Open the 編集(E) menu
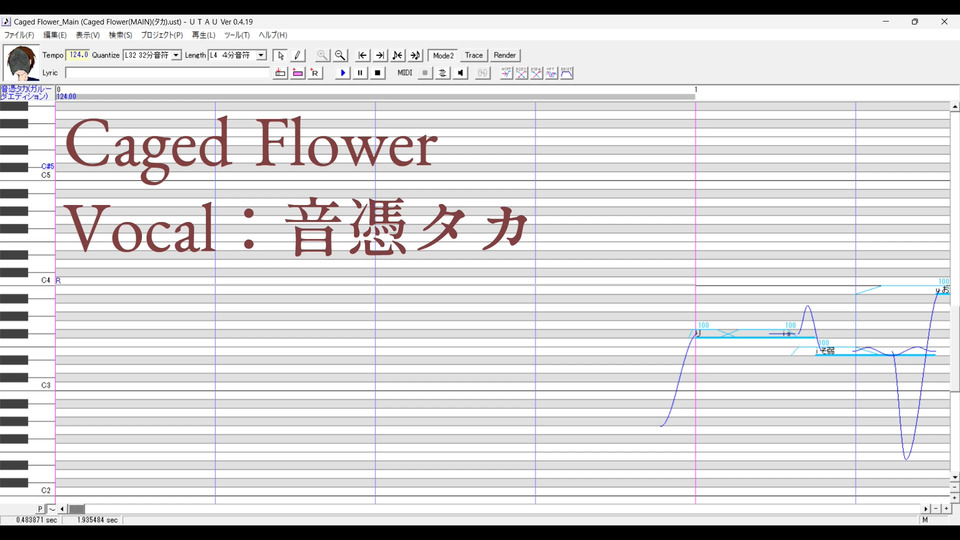The height and width of the screenshot is (540, 960). (54, 35)
